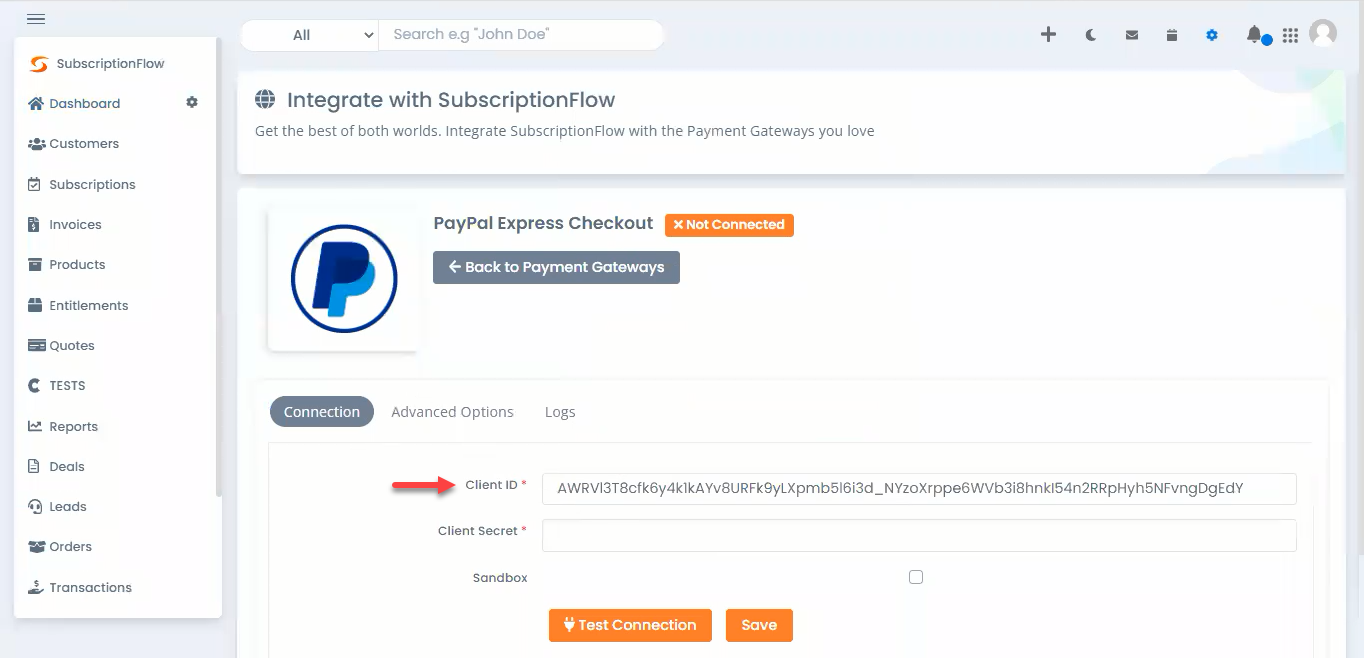Click the Test Connection button
This screenshot has height=658, width=1364.
click(630, 625)
